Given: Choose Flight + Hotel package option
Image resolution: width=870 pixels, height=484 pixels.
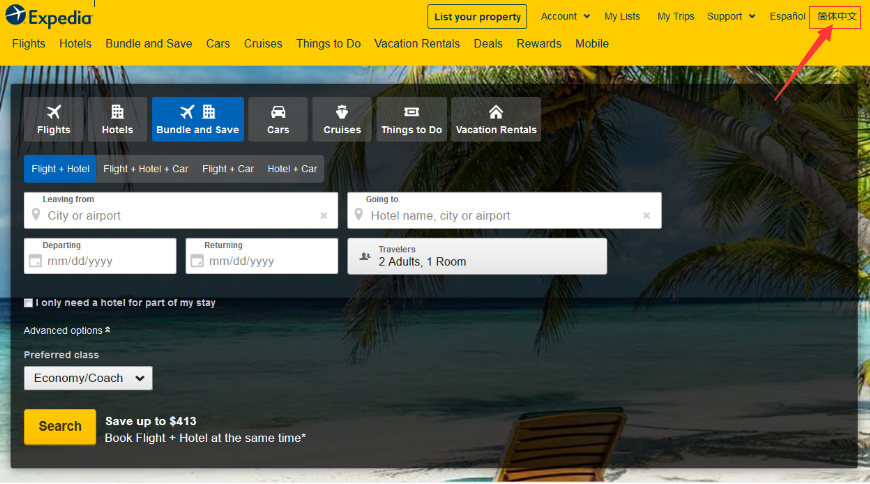Looking at the screenshot, I should tap(60, 169).
